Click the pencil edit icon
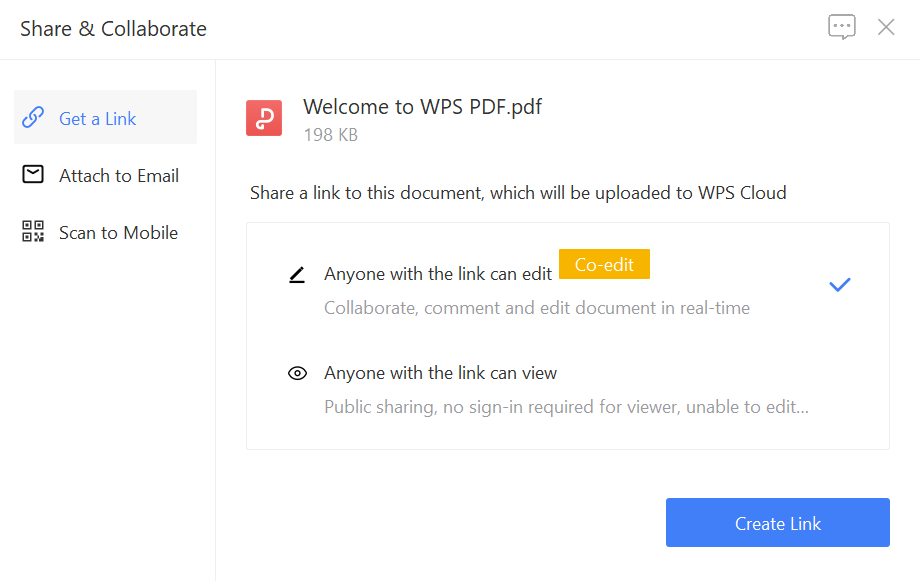920x581 pixels. (297, 275)
